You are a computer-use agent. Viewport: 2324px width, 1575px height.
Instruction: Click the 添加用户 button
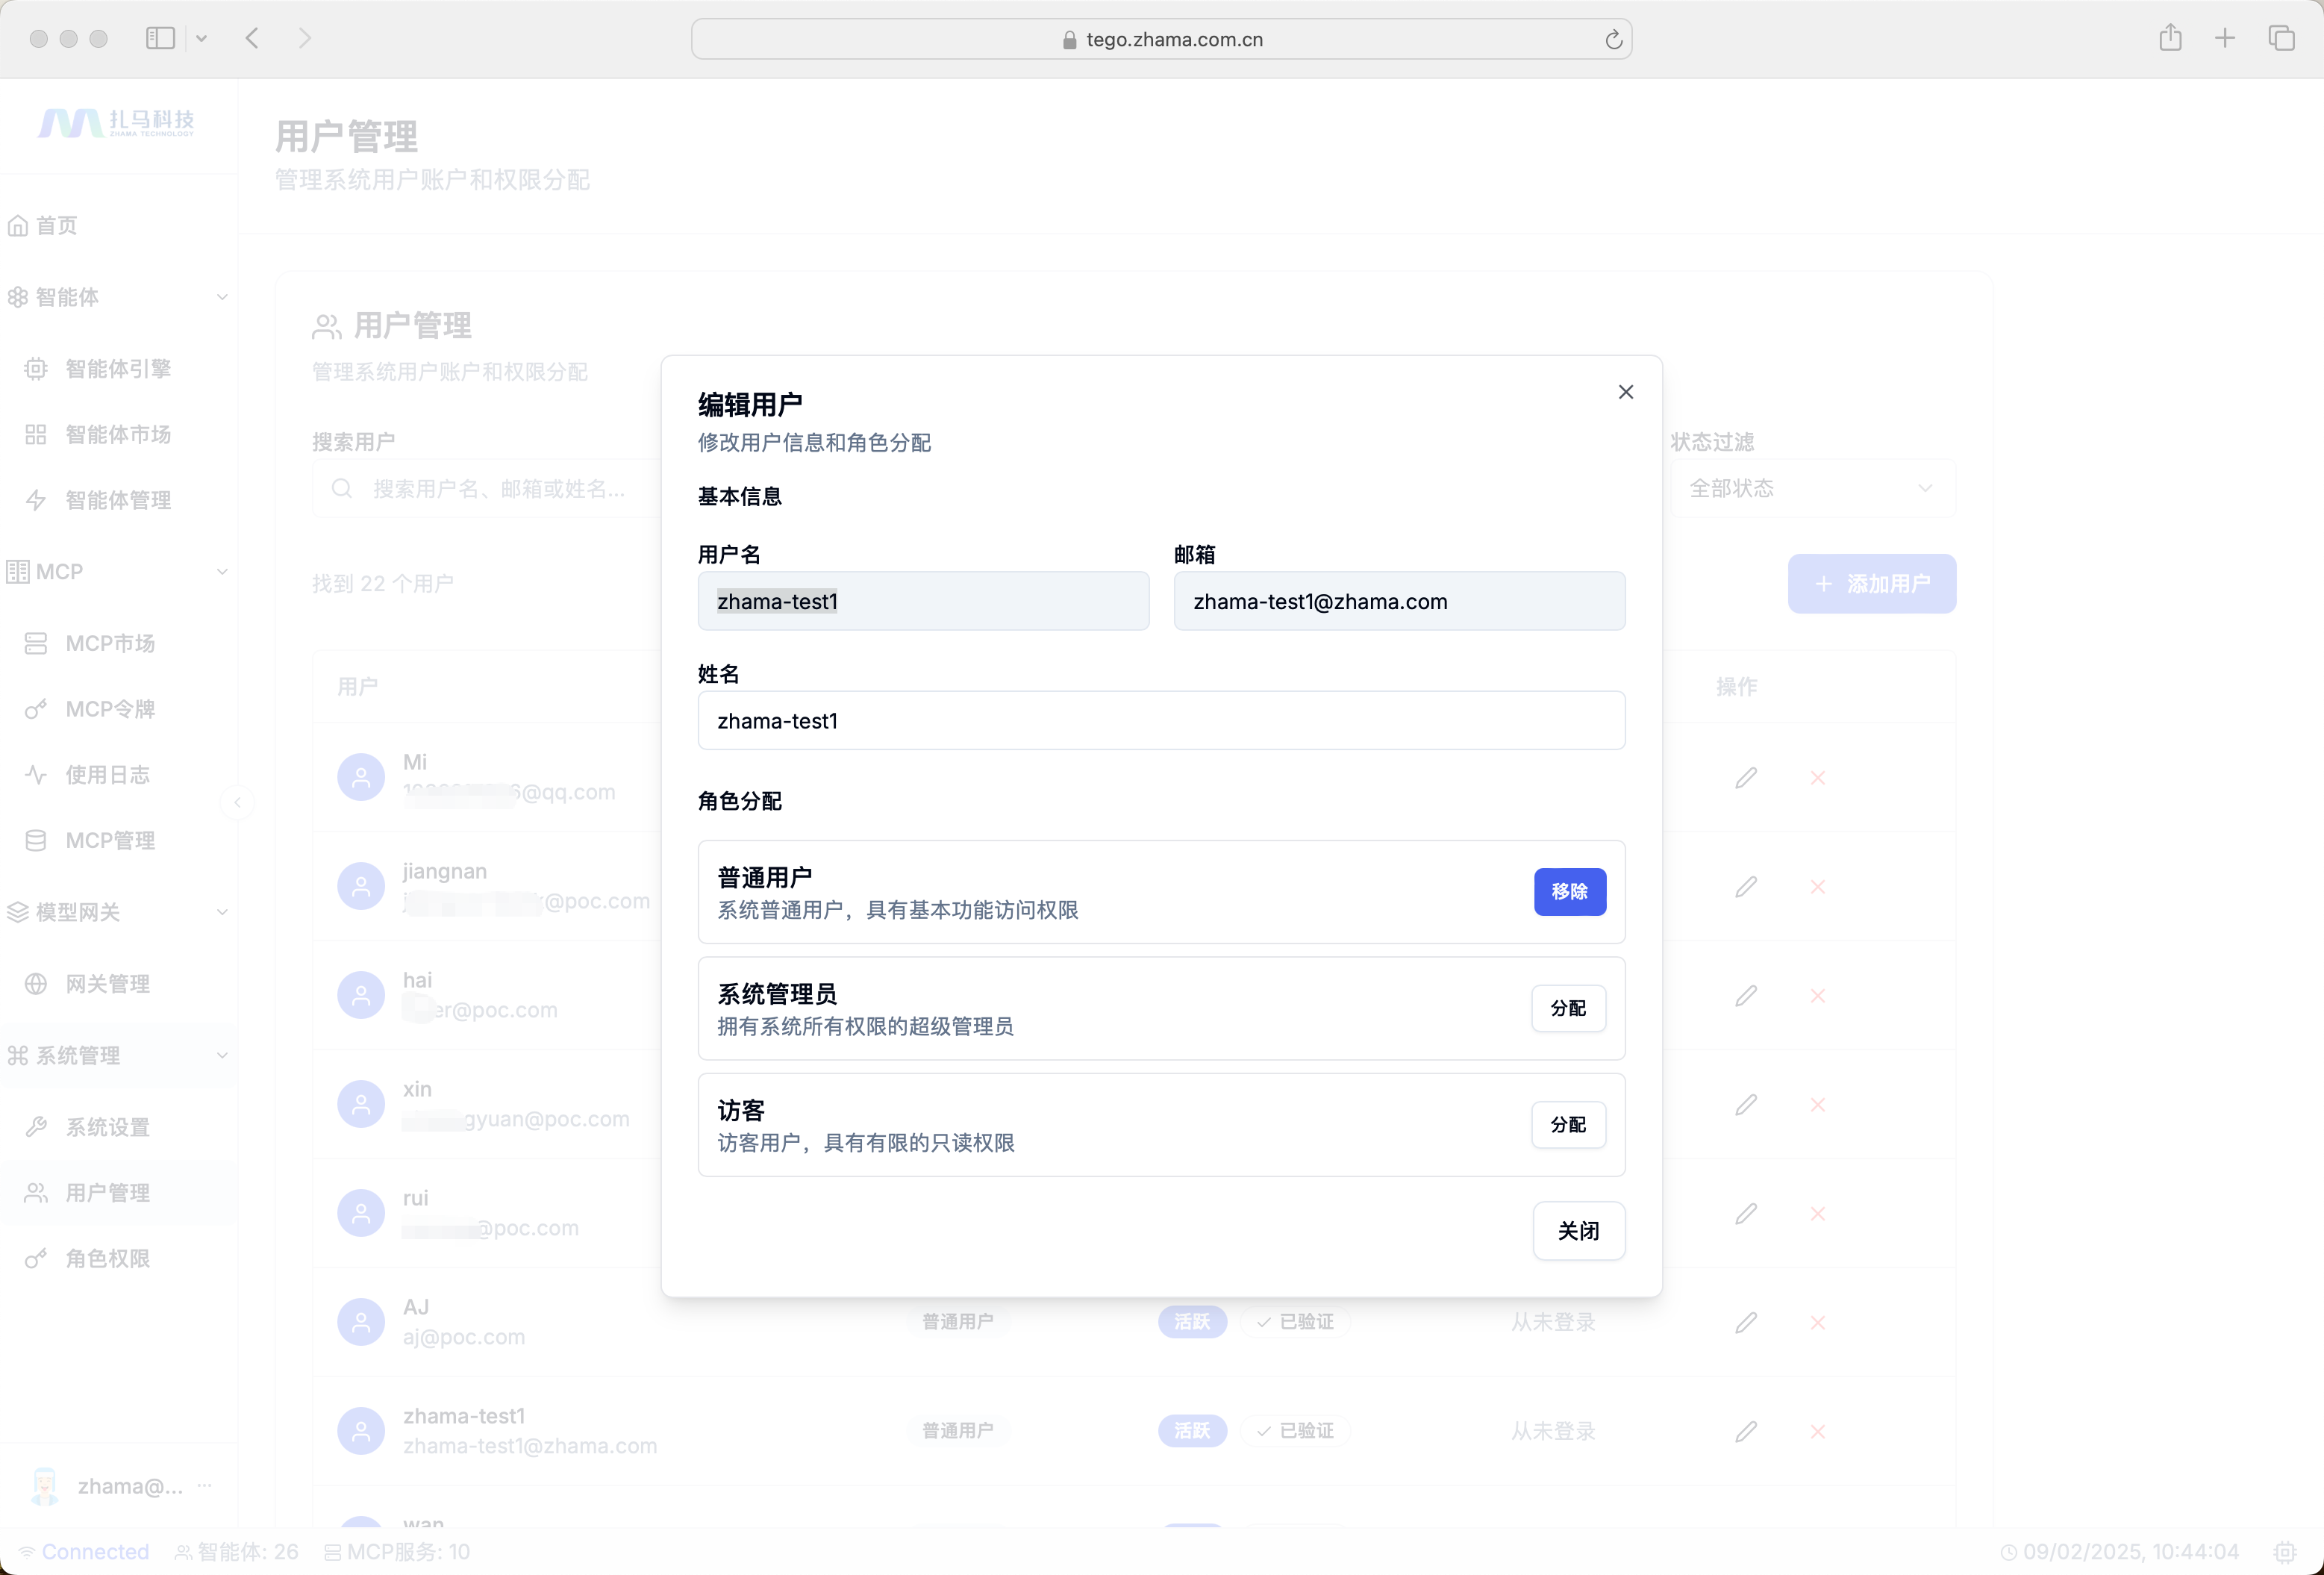coord(1871,583)
